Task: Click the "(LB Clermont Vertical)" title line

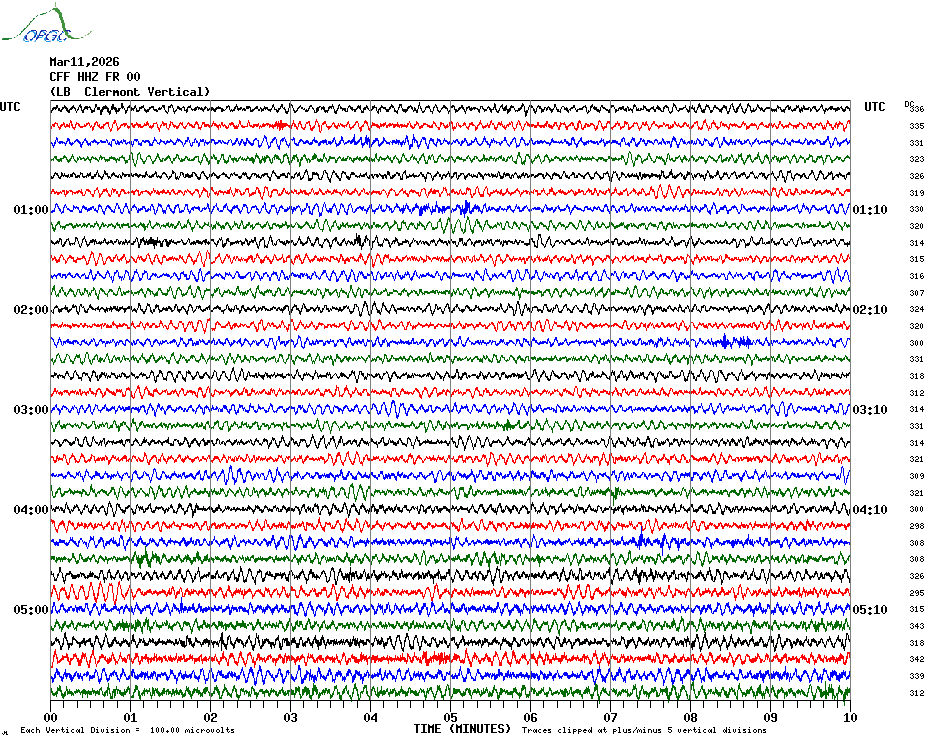Action: click(x=130, y=92)
